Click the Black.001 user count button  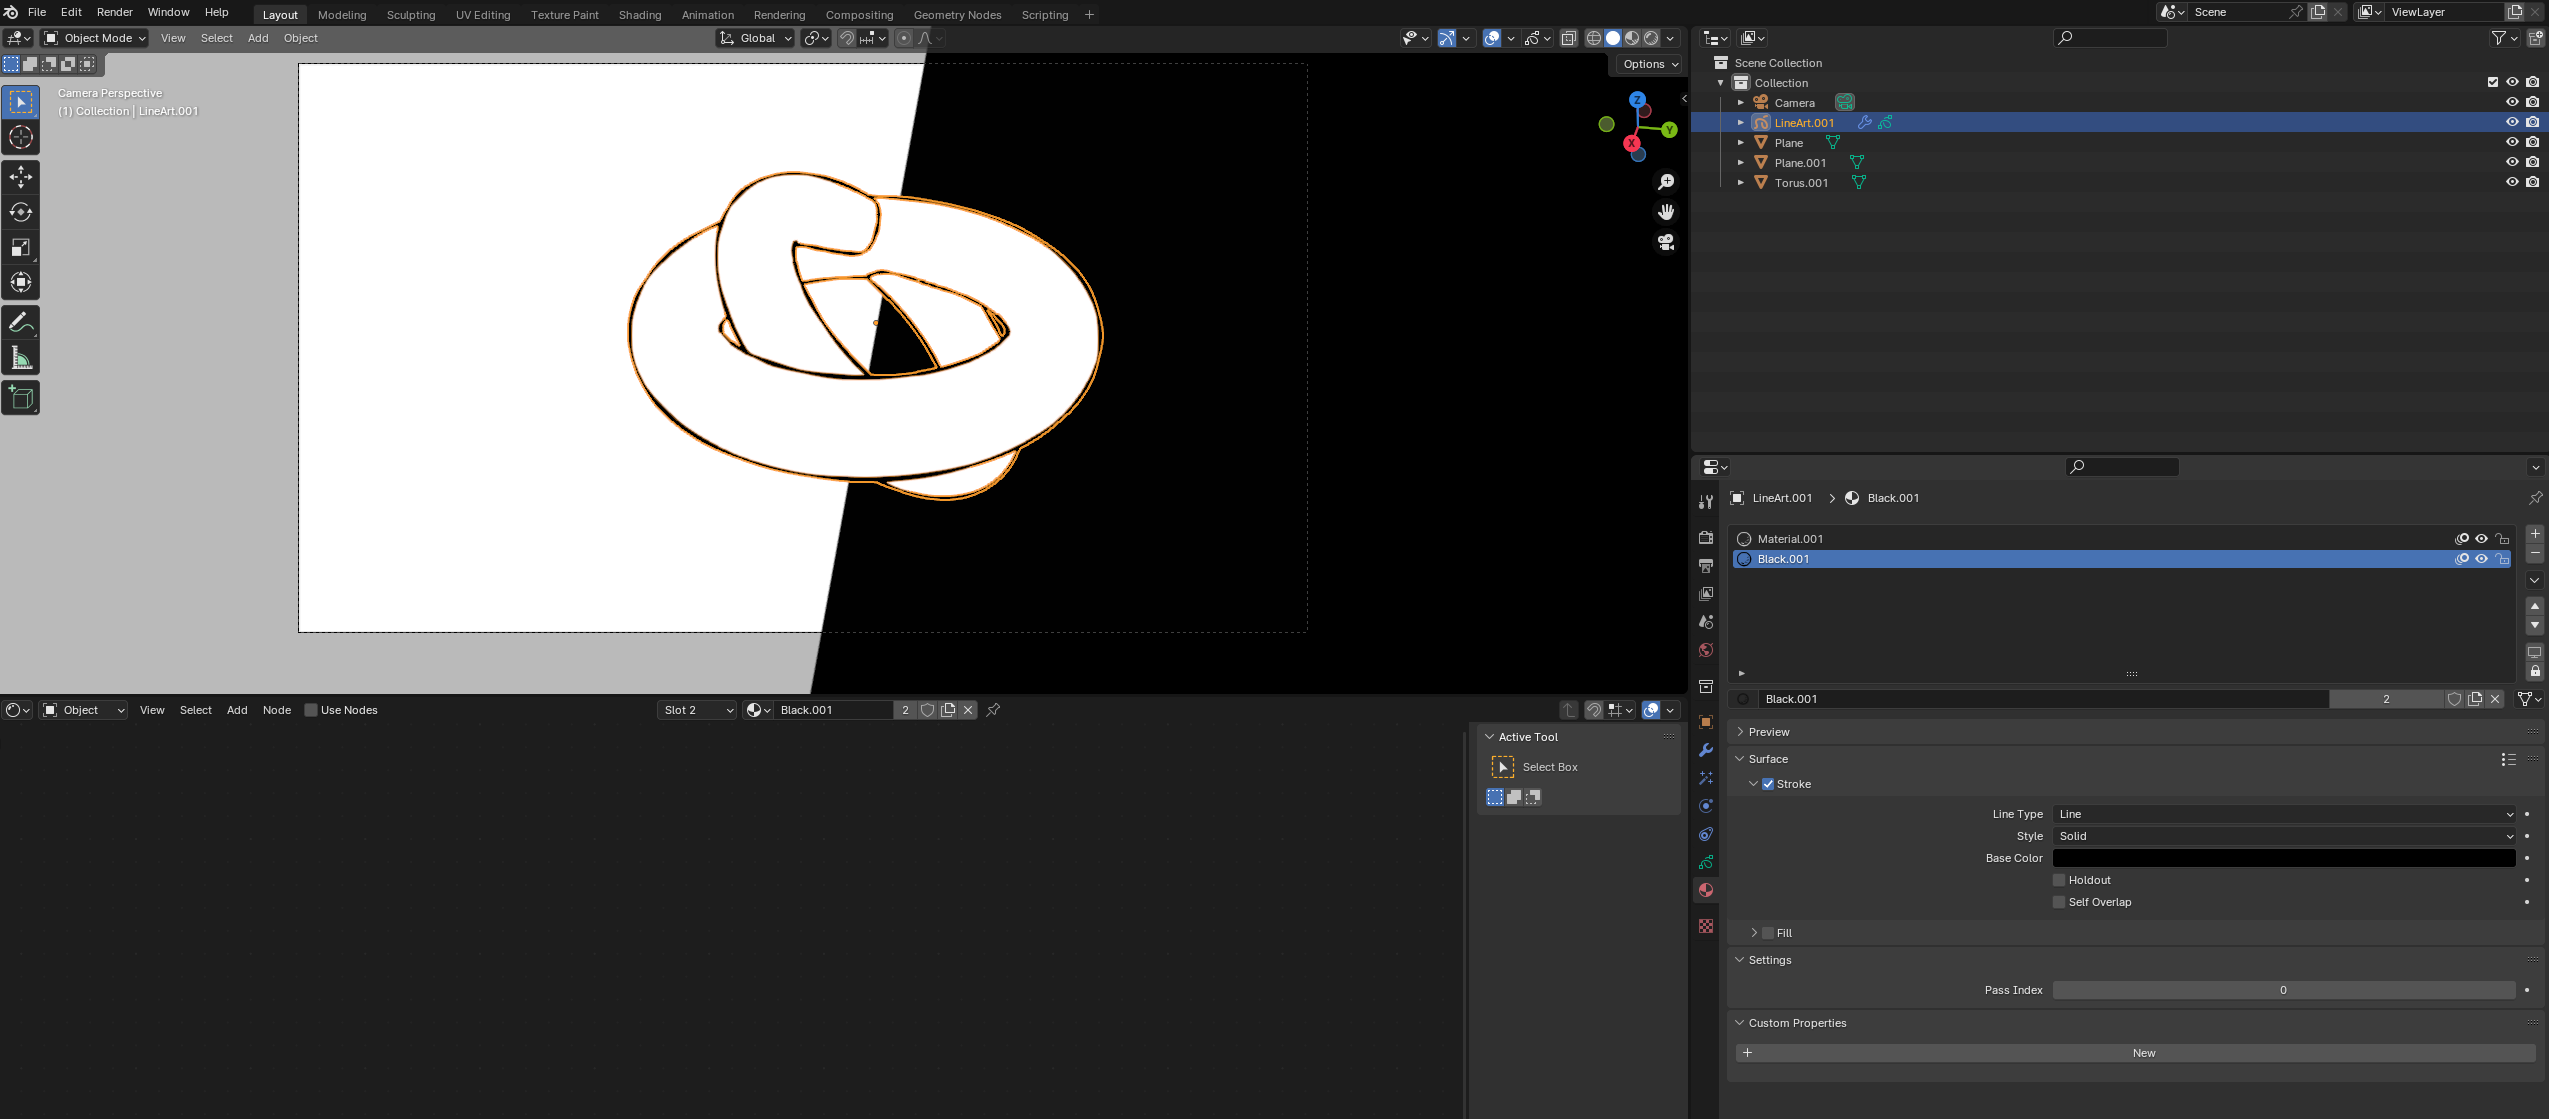click(2386, 699)
